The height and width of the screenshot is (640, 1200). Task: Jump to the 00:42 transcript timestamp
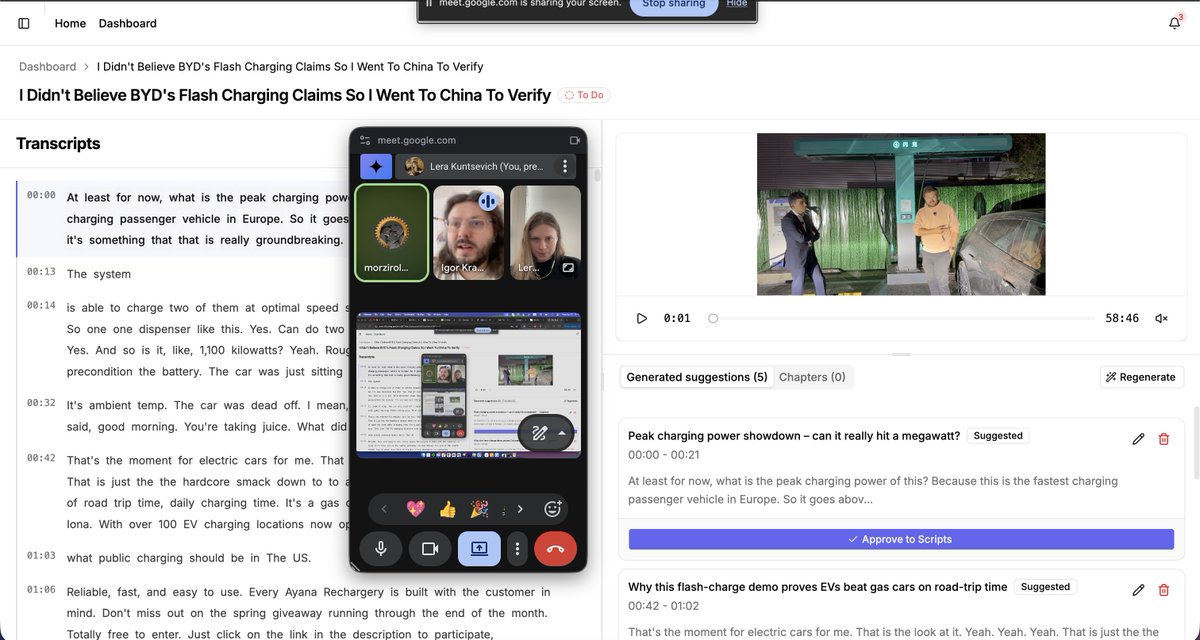click(41, 458)
